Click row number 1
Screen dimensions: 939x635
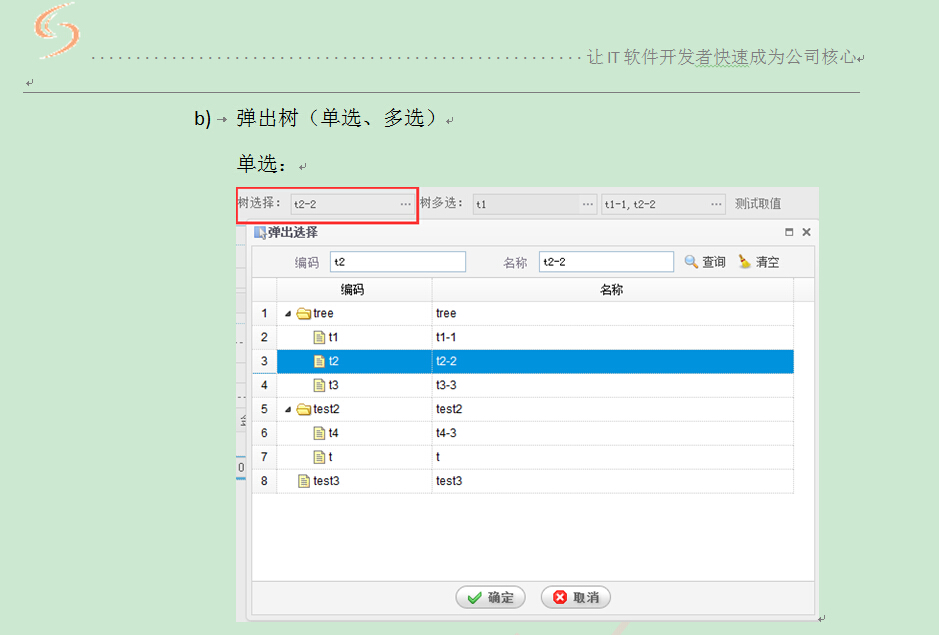[264, 313]
